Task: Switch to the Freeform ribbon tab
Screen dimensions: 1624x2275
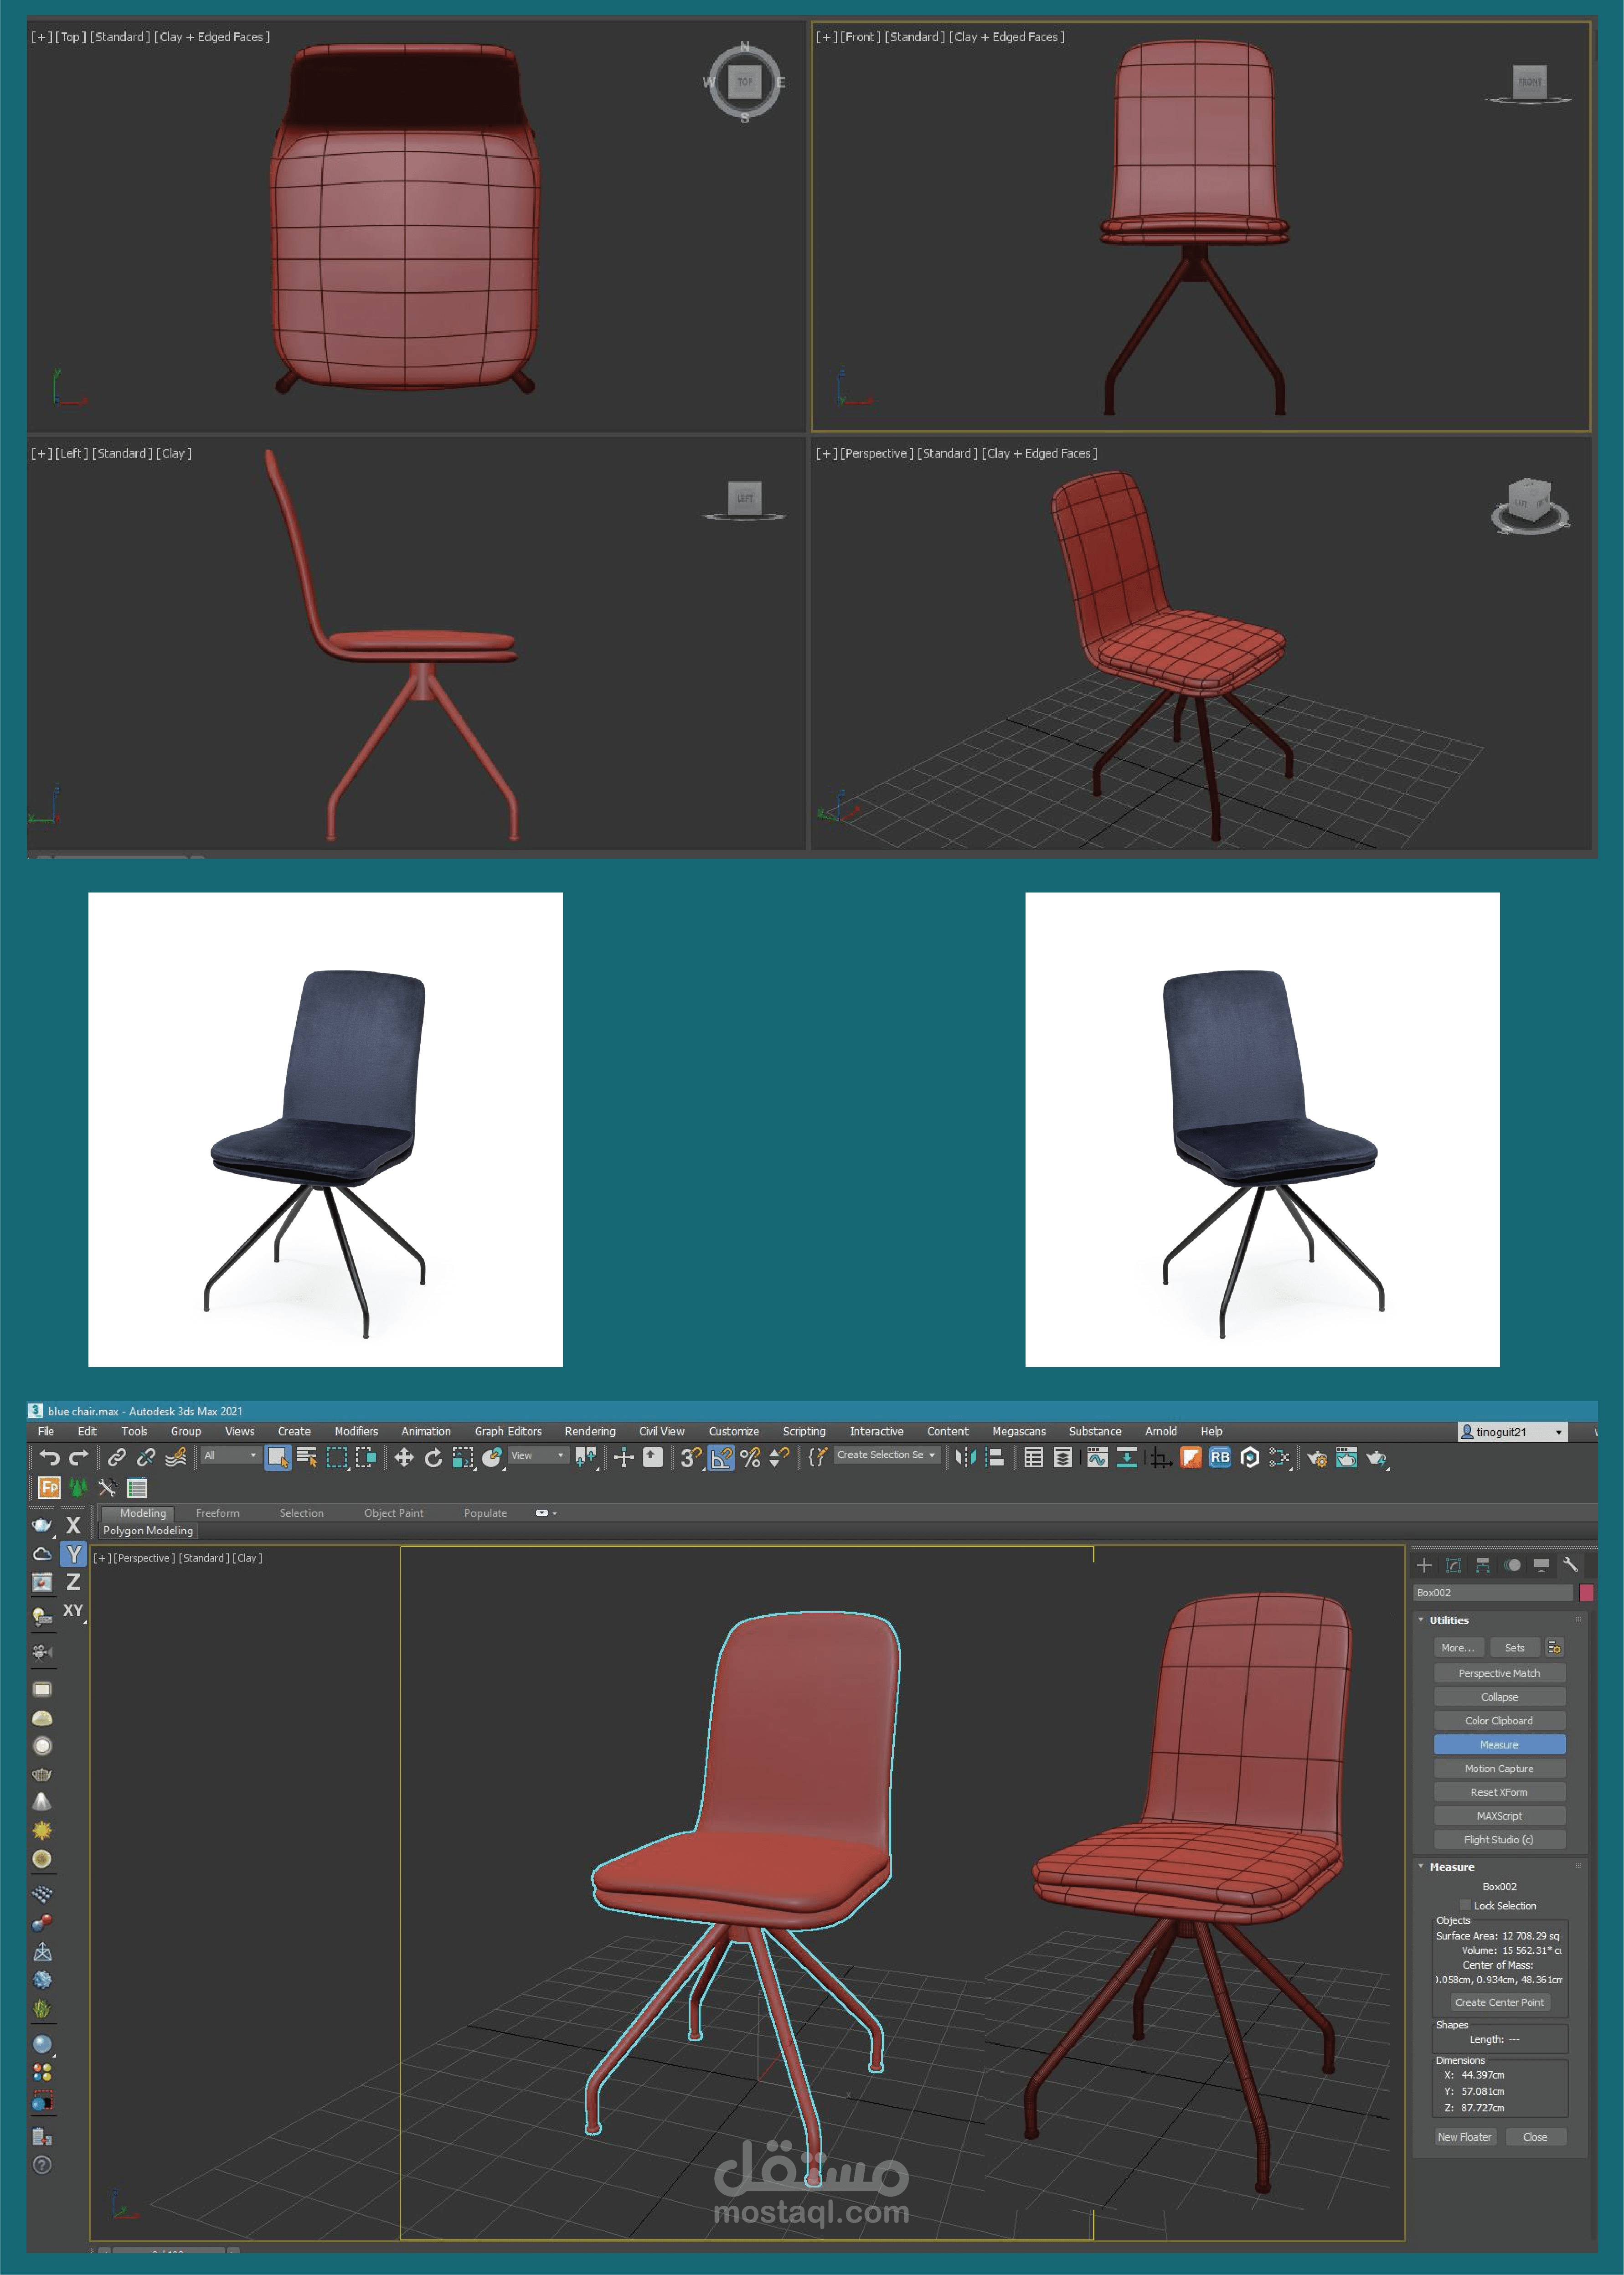Action: [x=217, y=1513]
